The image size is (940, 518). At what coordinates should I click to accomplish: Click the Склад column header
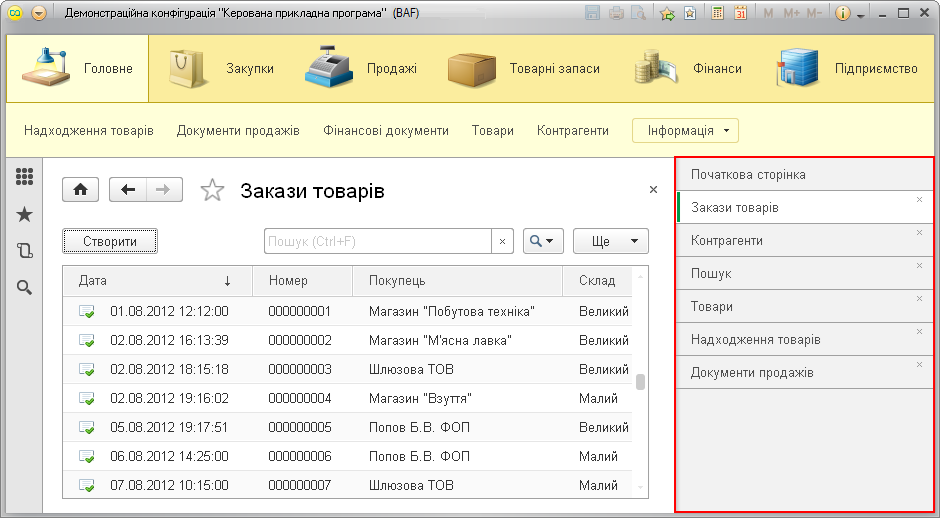click(x=597, y=281)
